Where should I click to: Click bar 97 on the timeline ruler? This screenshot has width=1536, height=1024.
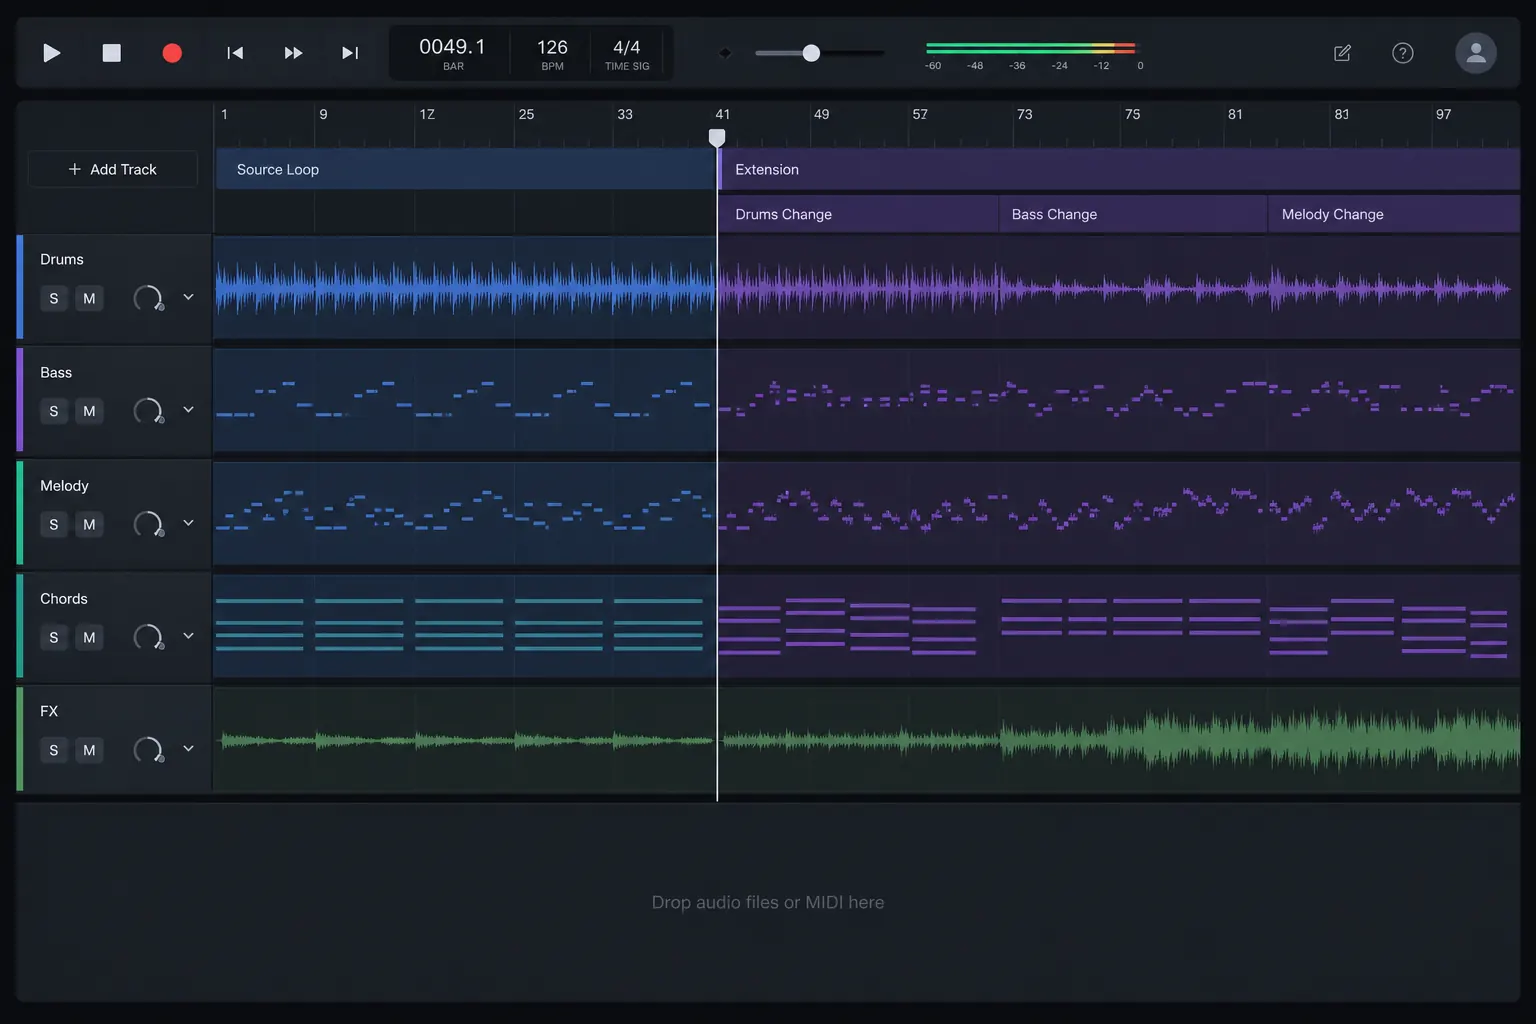tap(1443, 114)
